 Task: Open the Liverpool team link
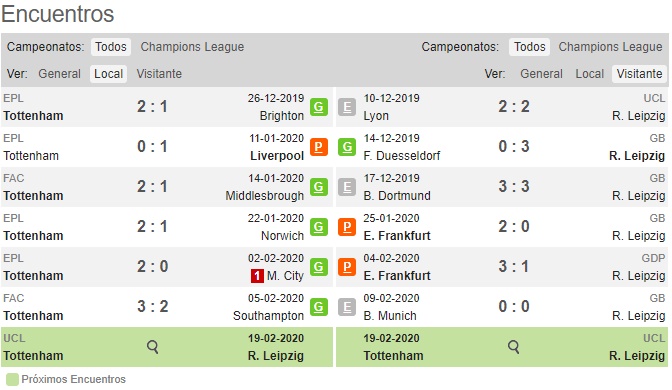pyautogui.click(x=277, y=156)
